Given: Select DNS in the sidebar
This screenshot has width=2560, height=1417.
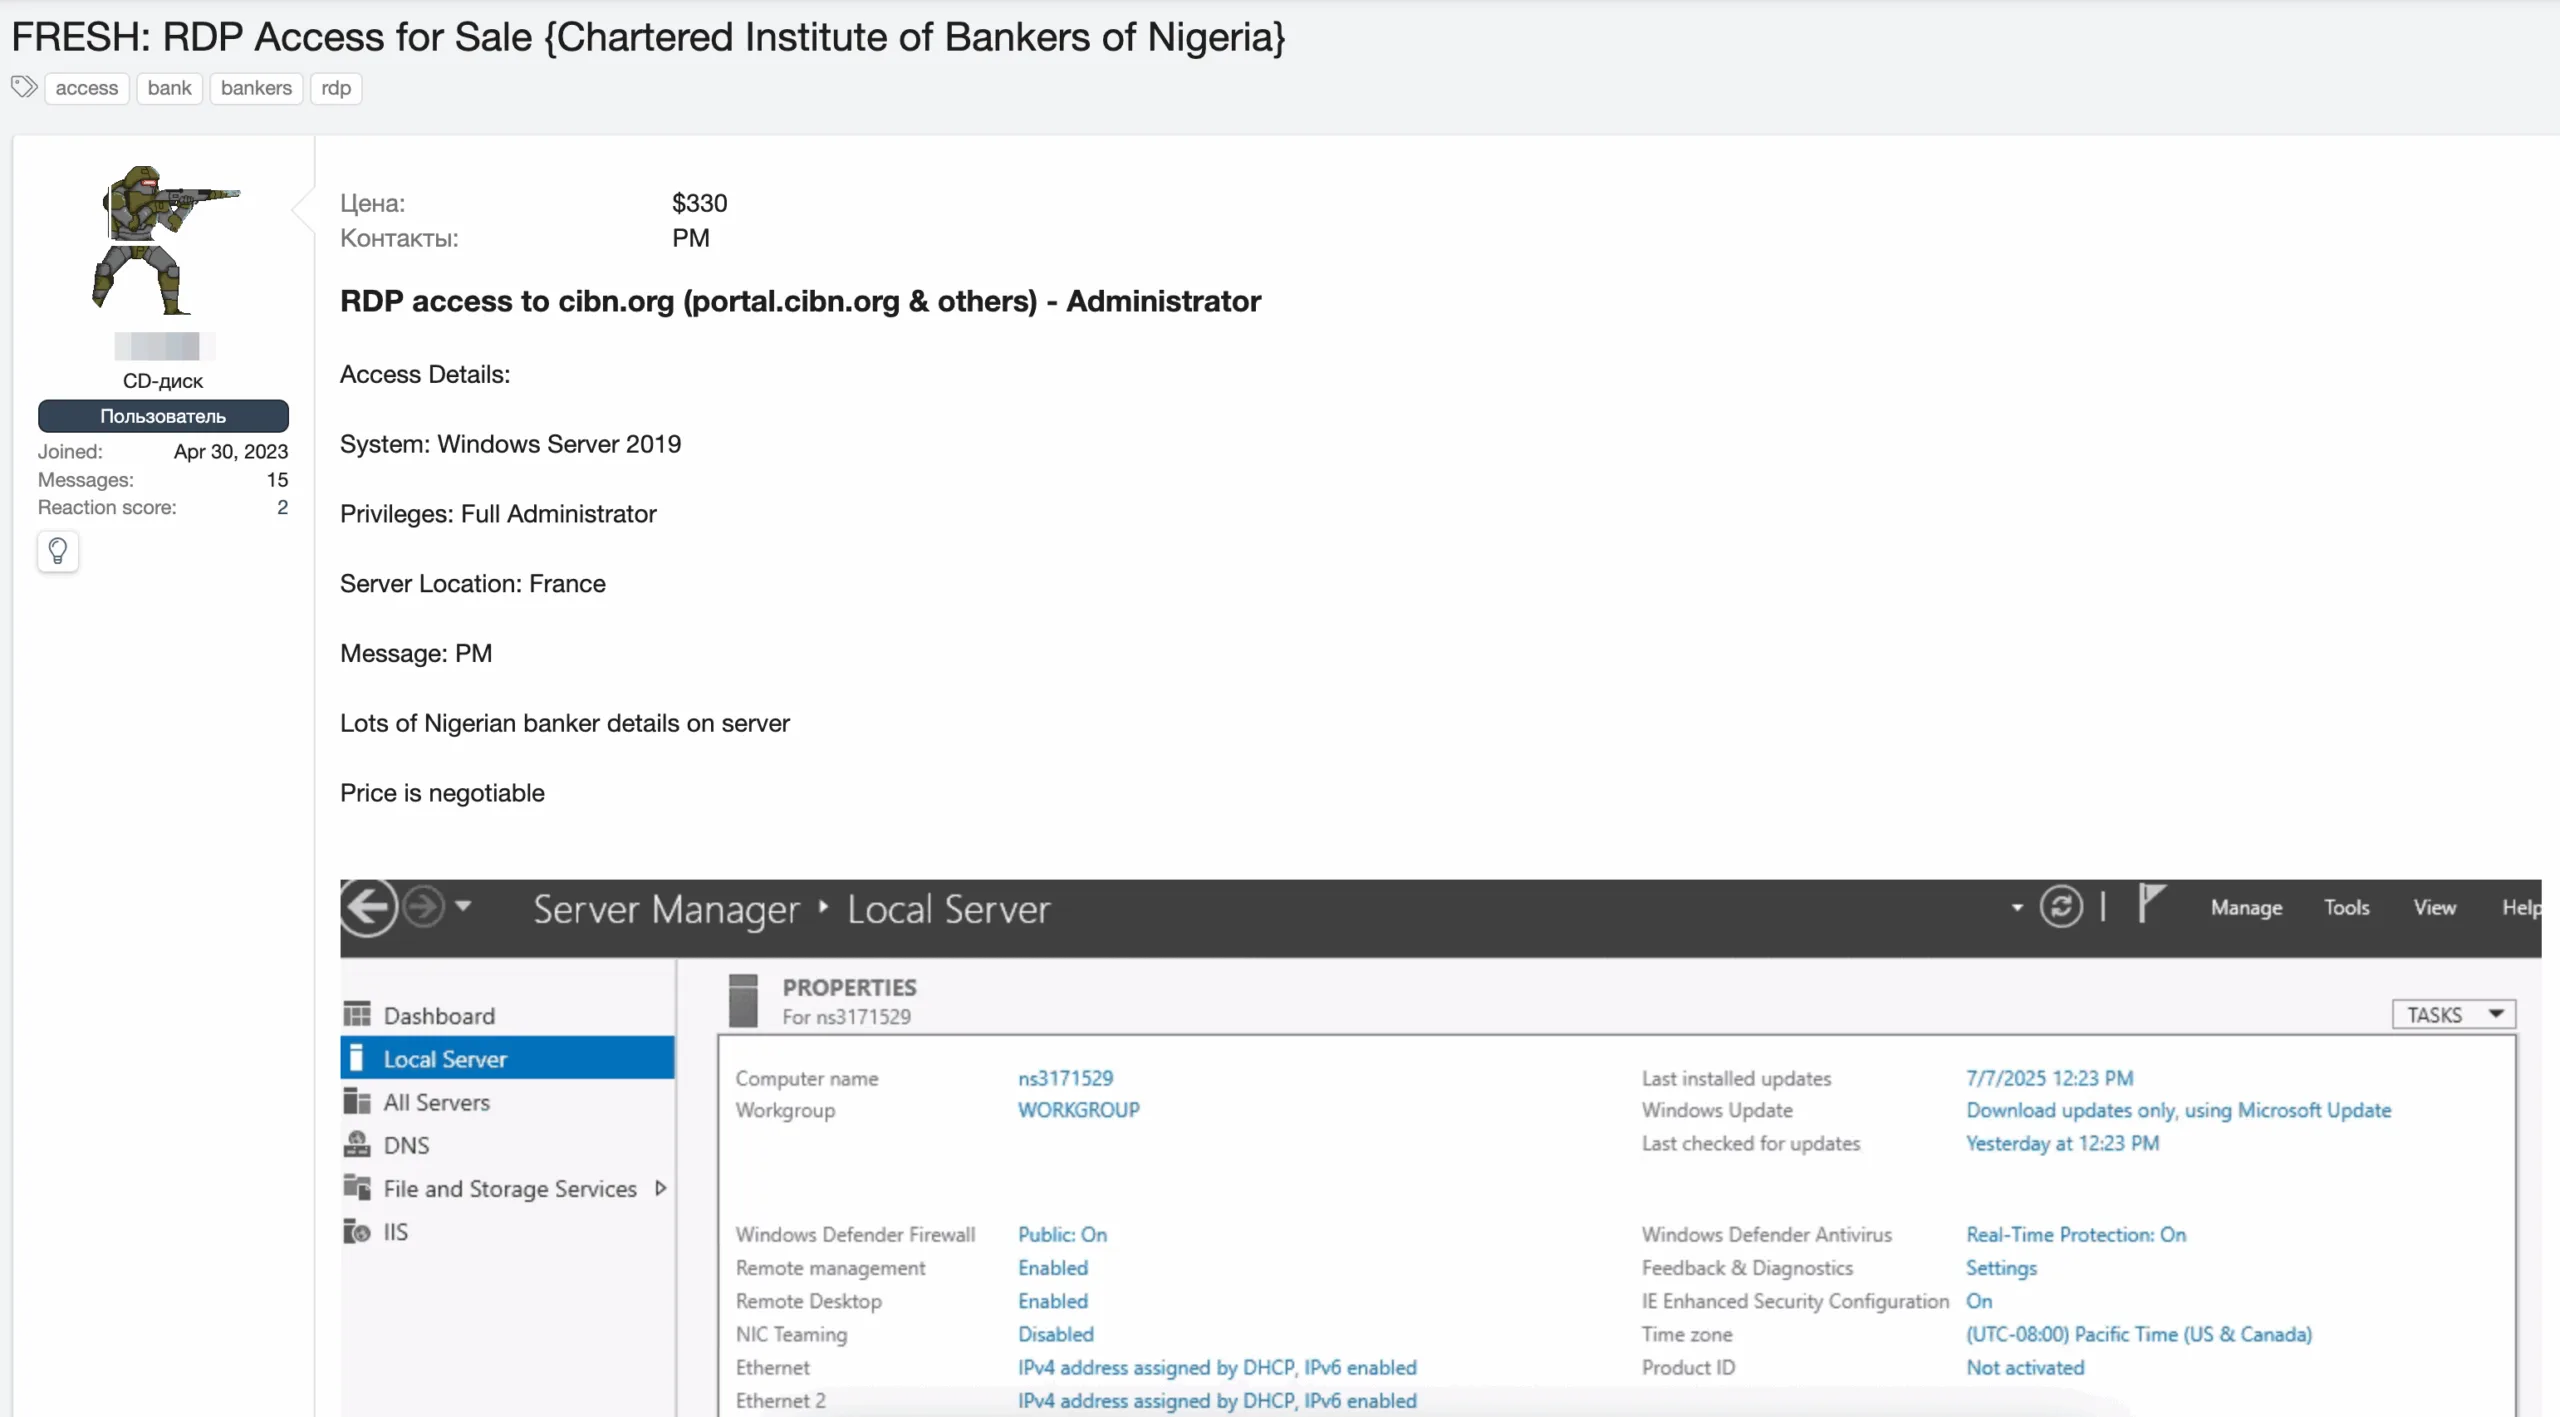Looking at the screenshot, I should [x=507, y=1145].
